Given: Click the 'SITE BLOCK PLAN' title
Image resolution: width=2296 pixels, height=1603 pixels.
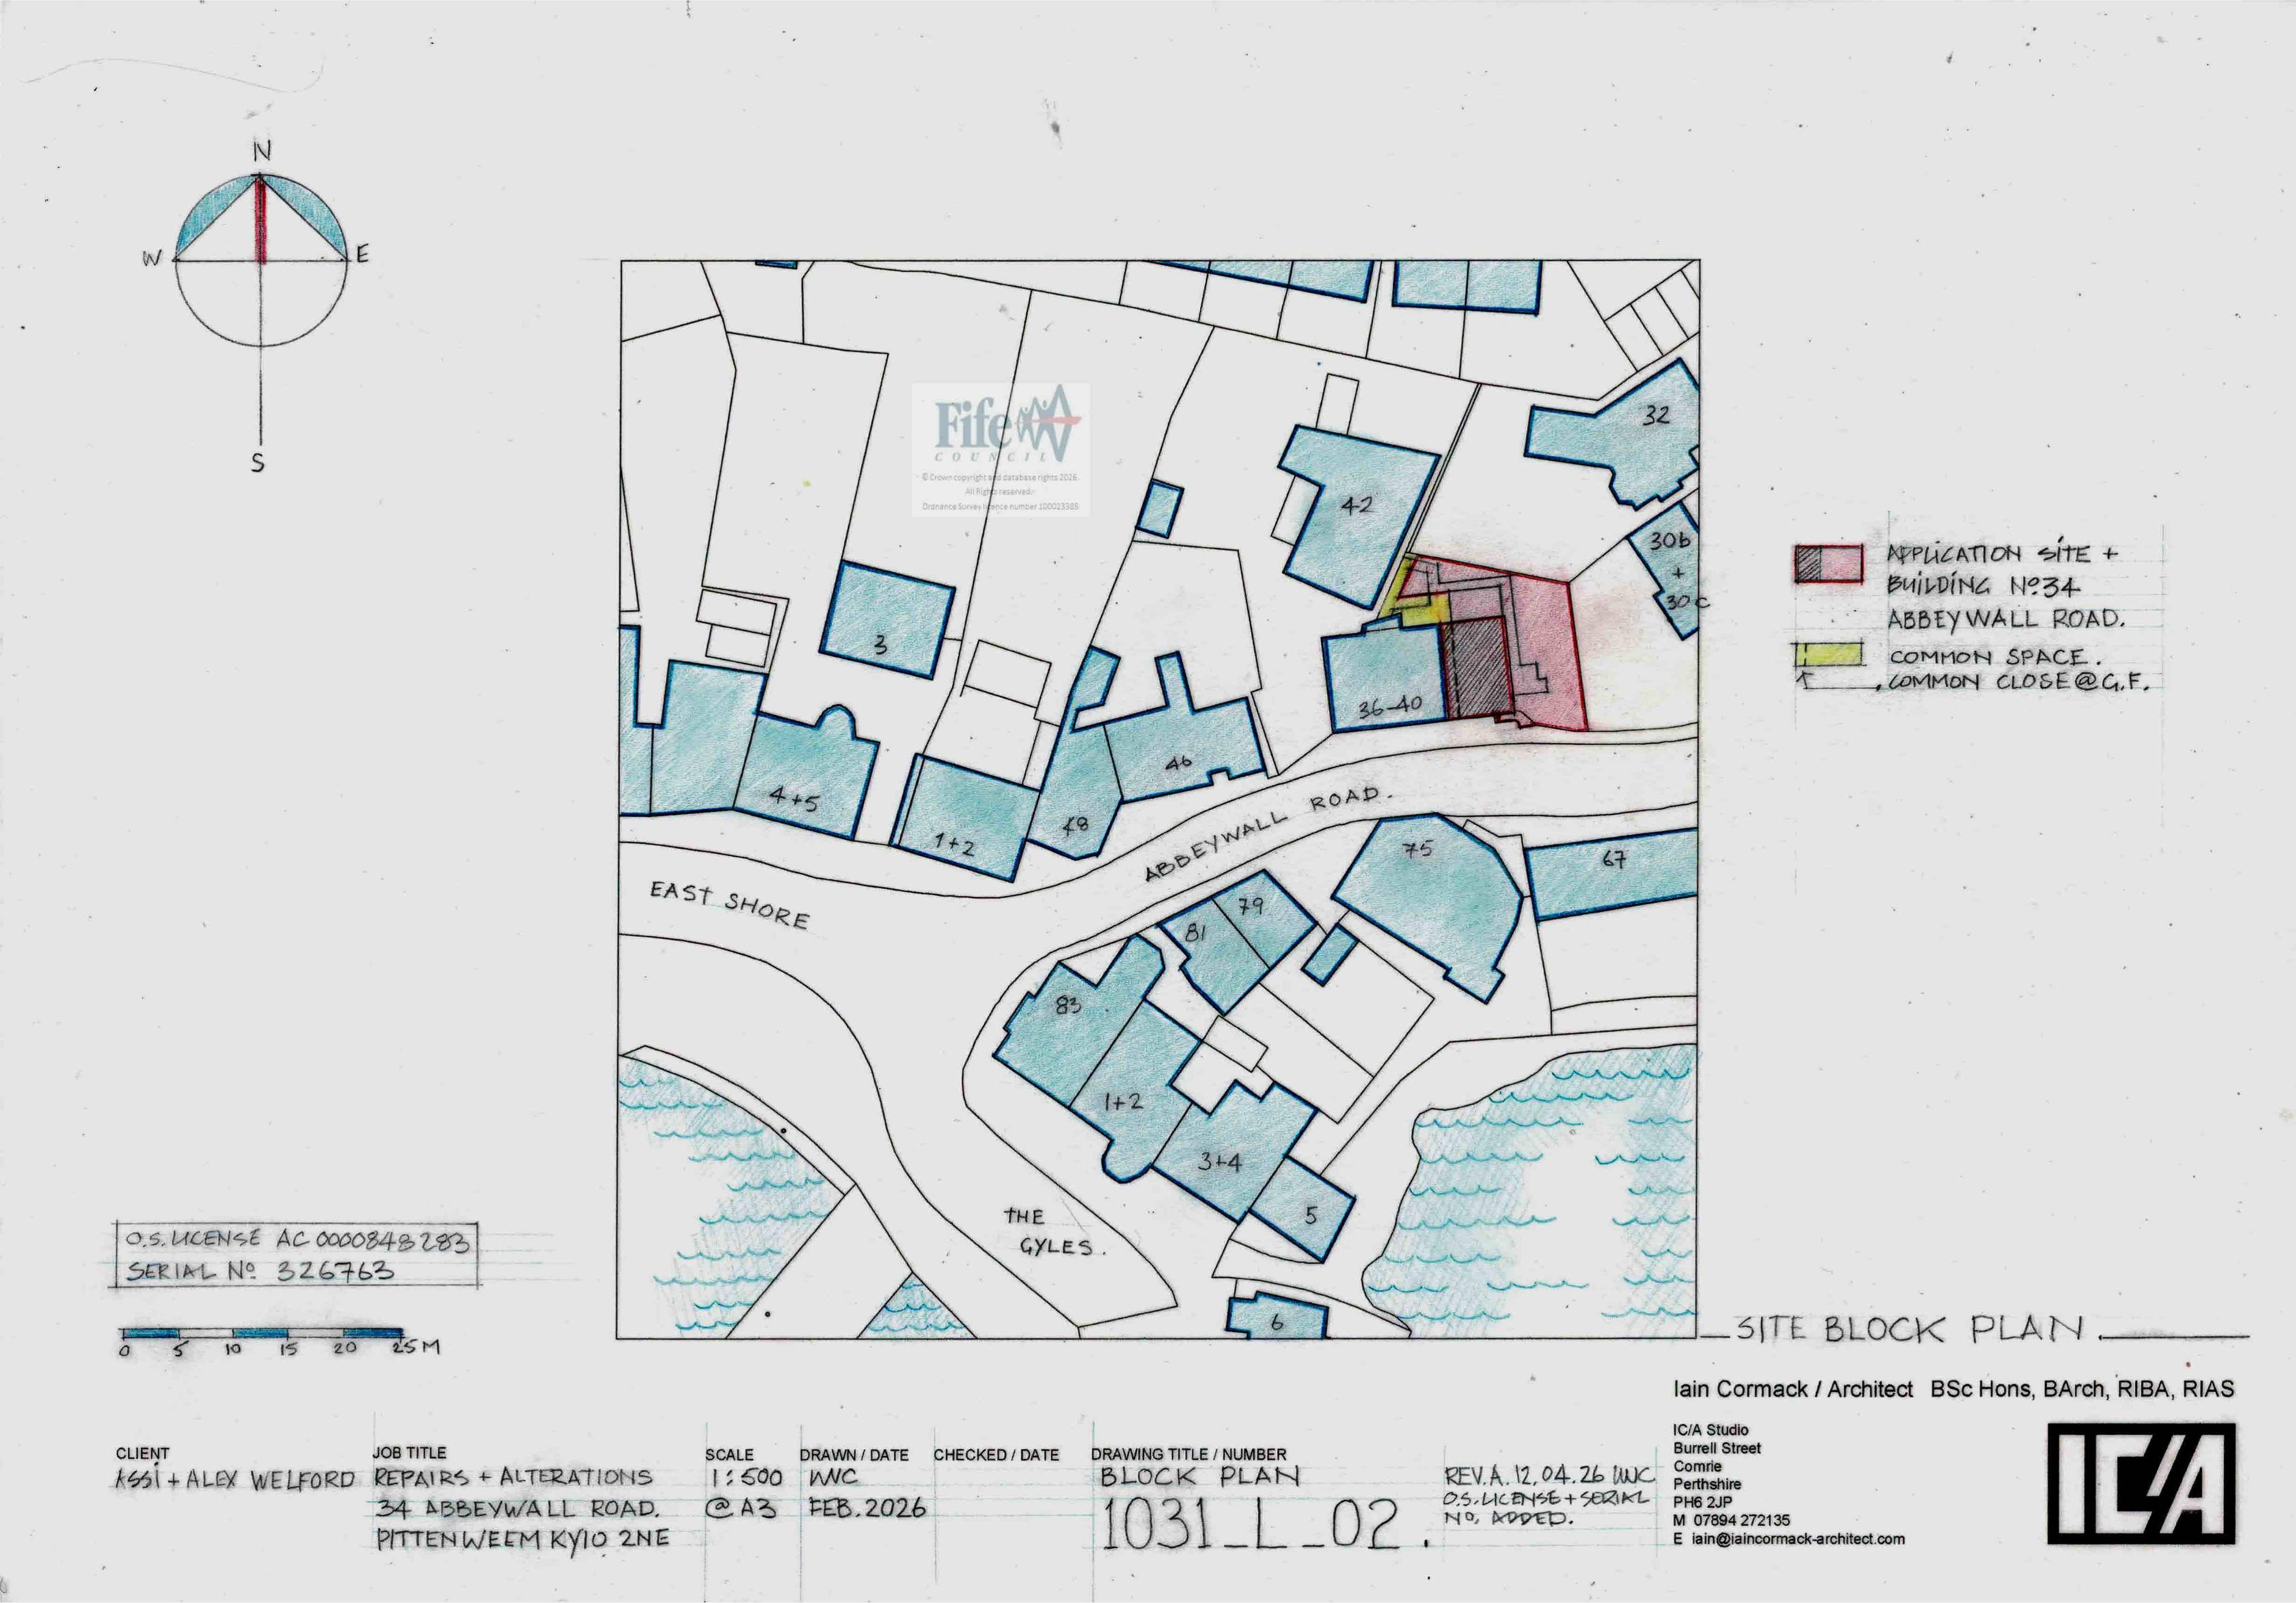Looking at the screenshot, I should pos(1909,1329).
